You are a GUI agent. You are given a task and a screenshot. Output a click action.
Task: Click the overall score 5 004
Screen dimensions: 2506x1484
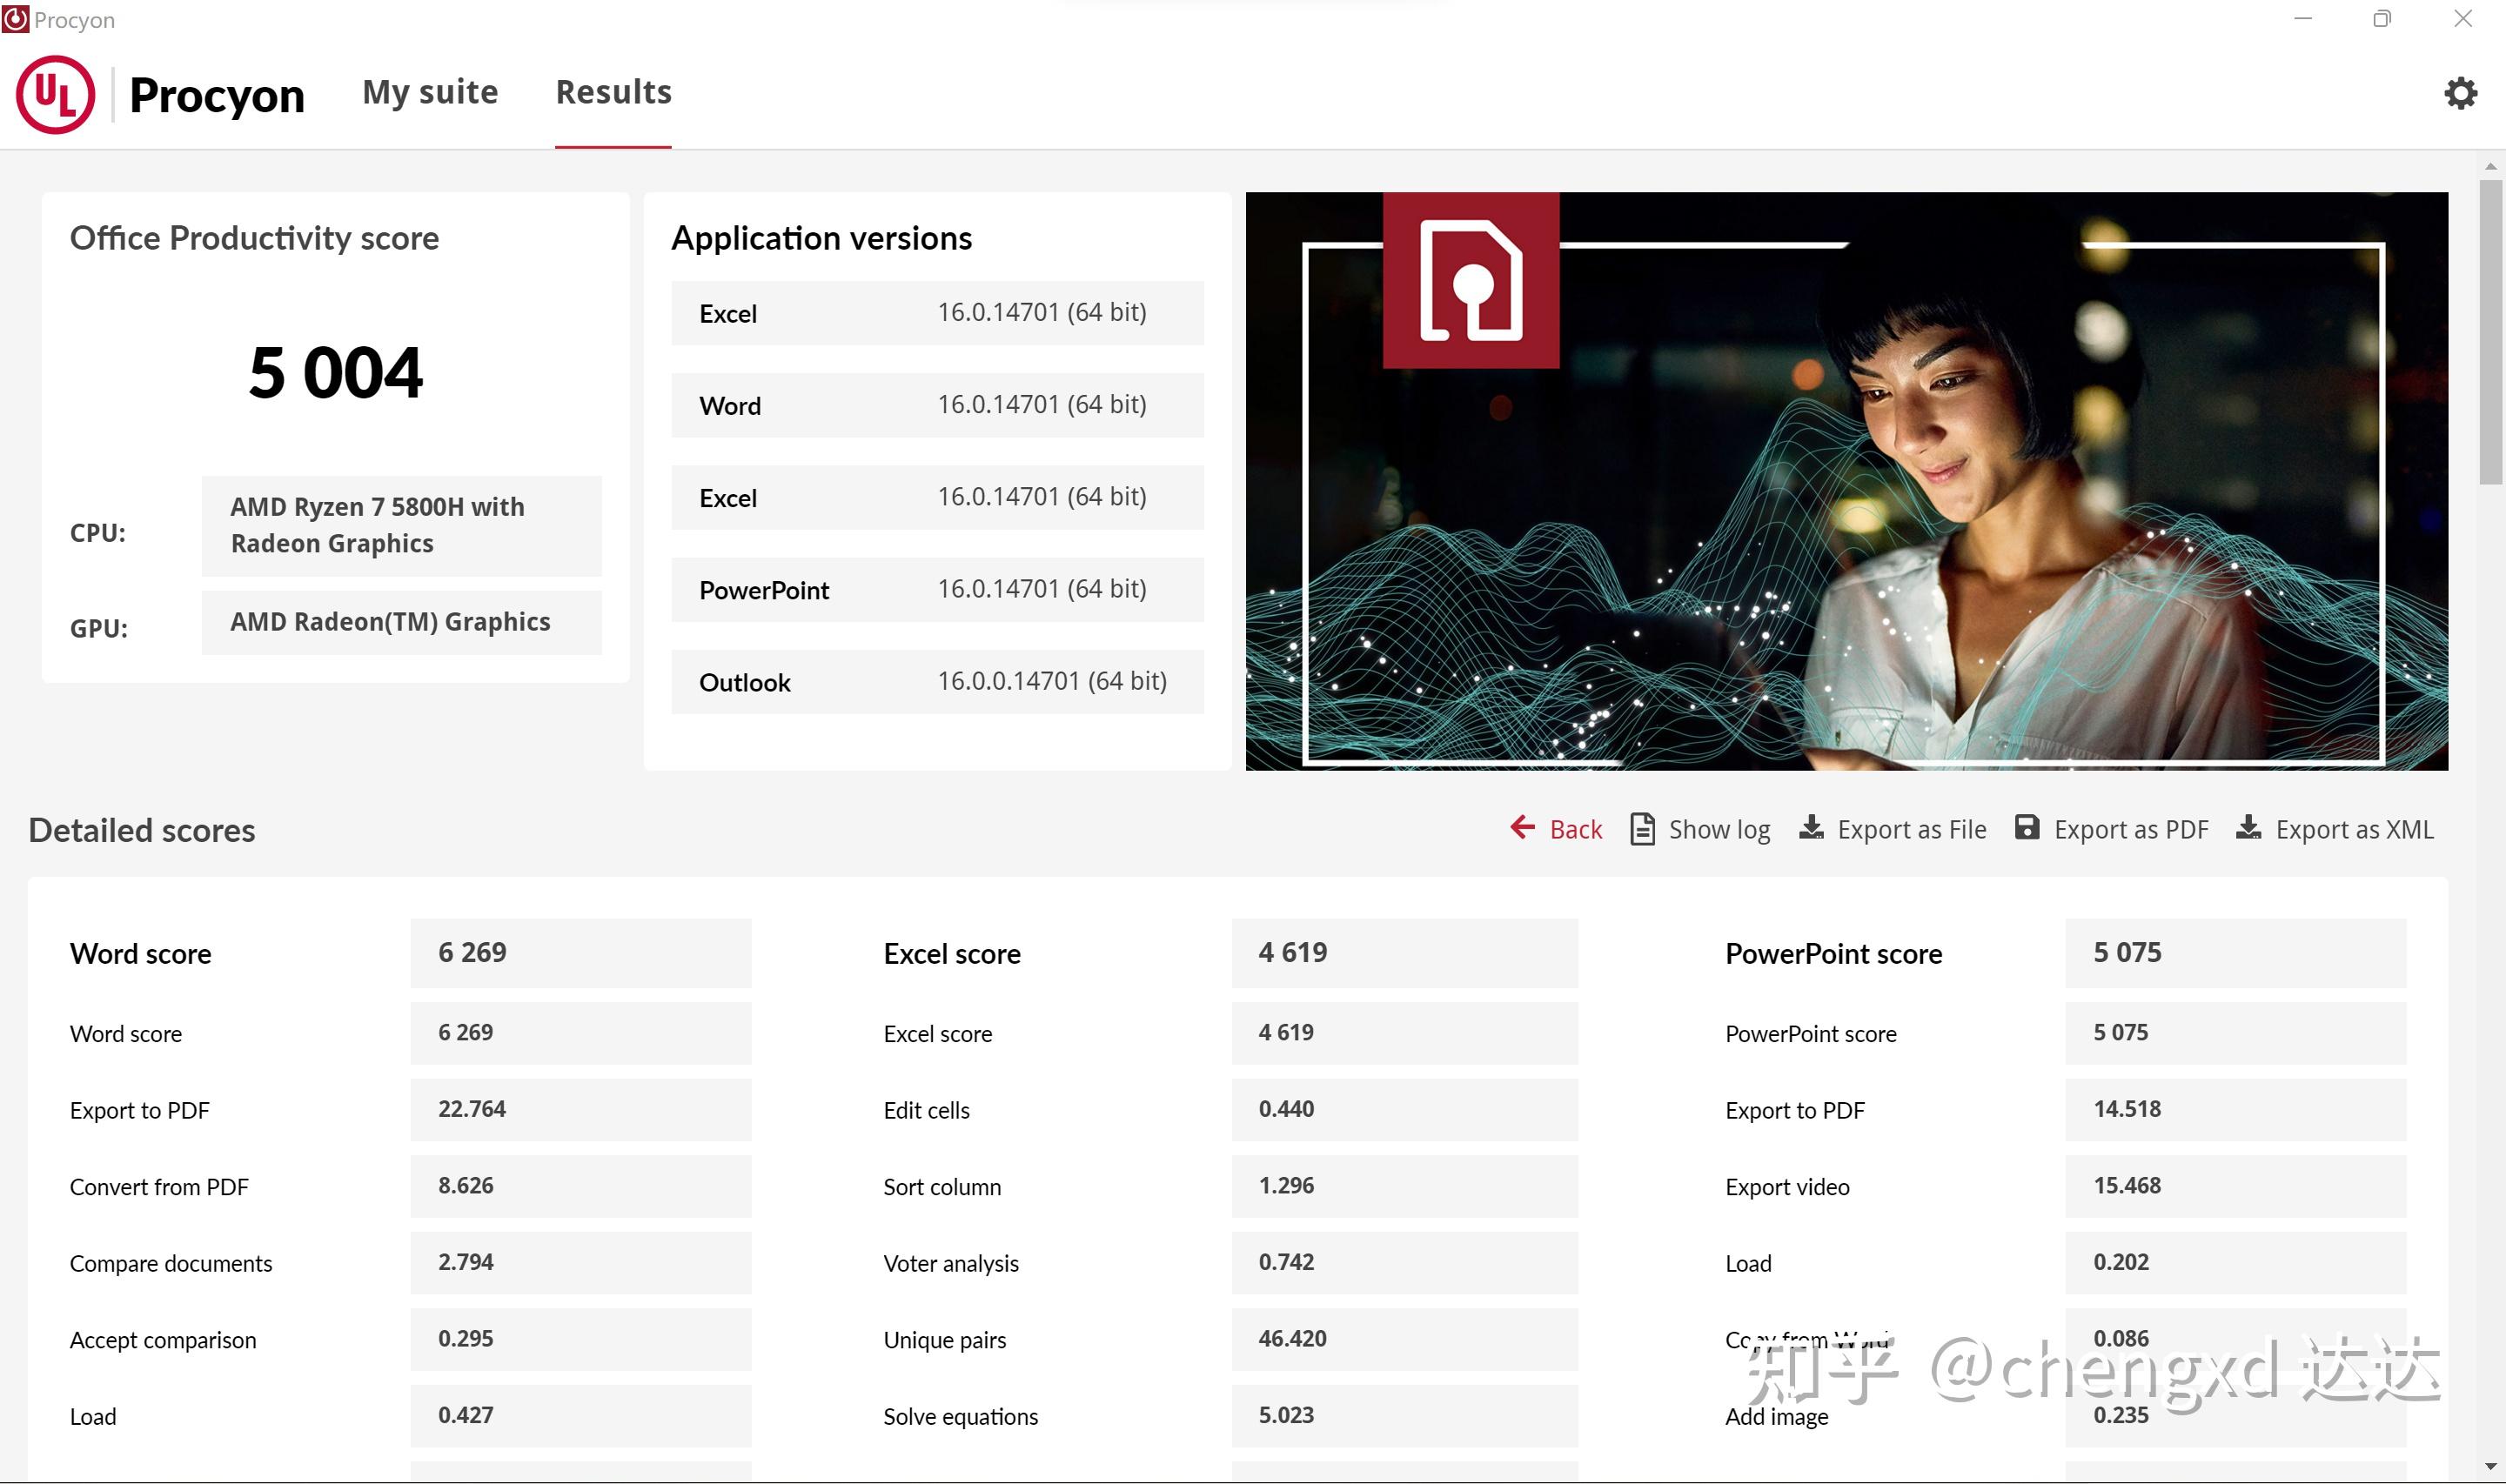(x=335, y=373)
